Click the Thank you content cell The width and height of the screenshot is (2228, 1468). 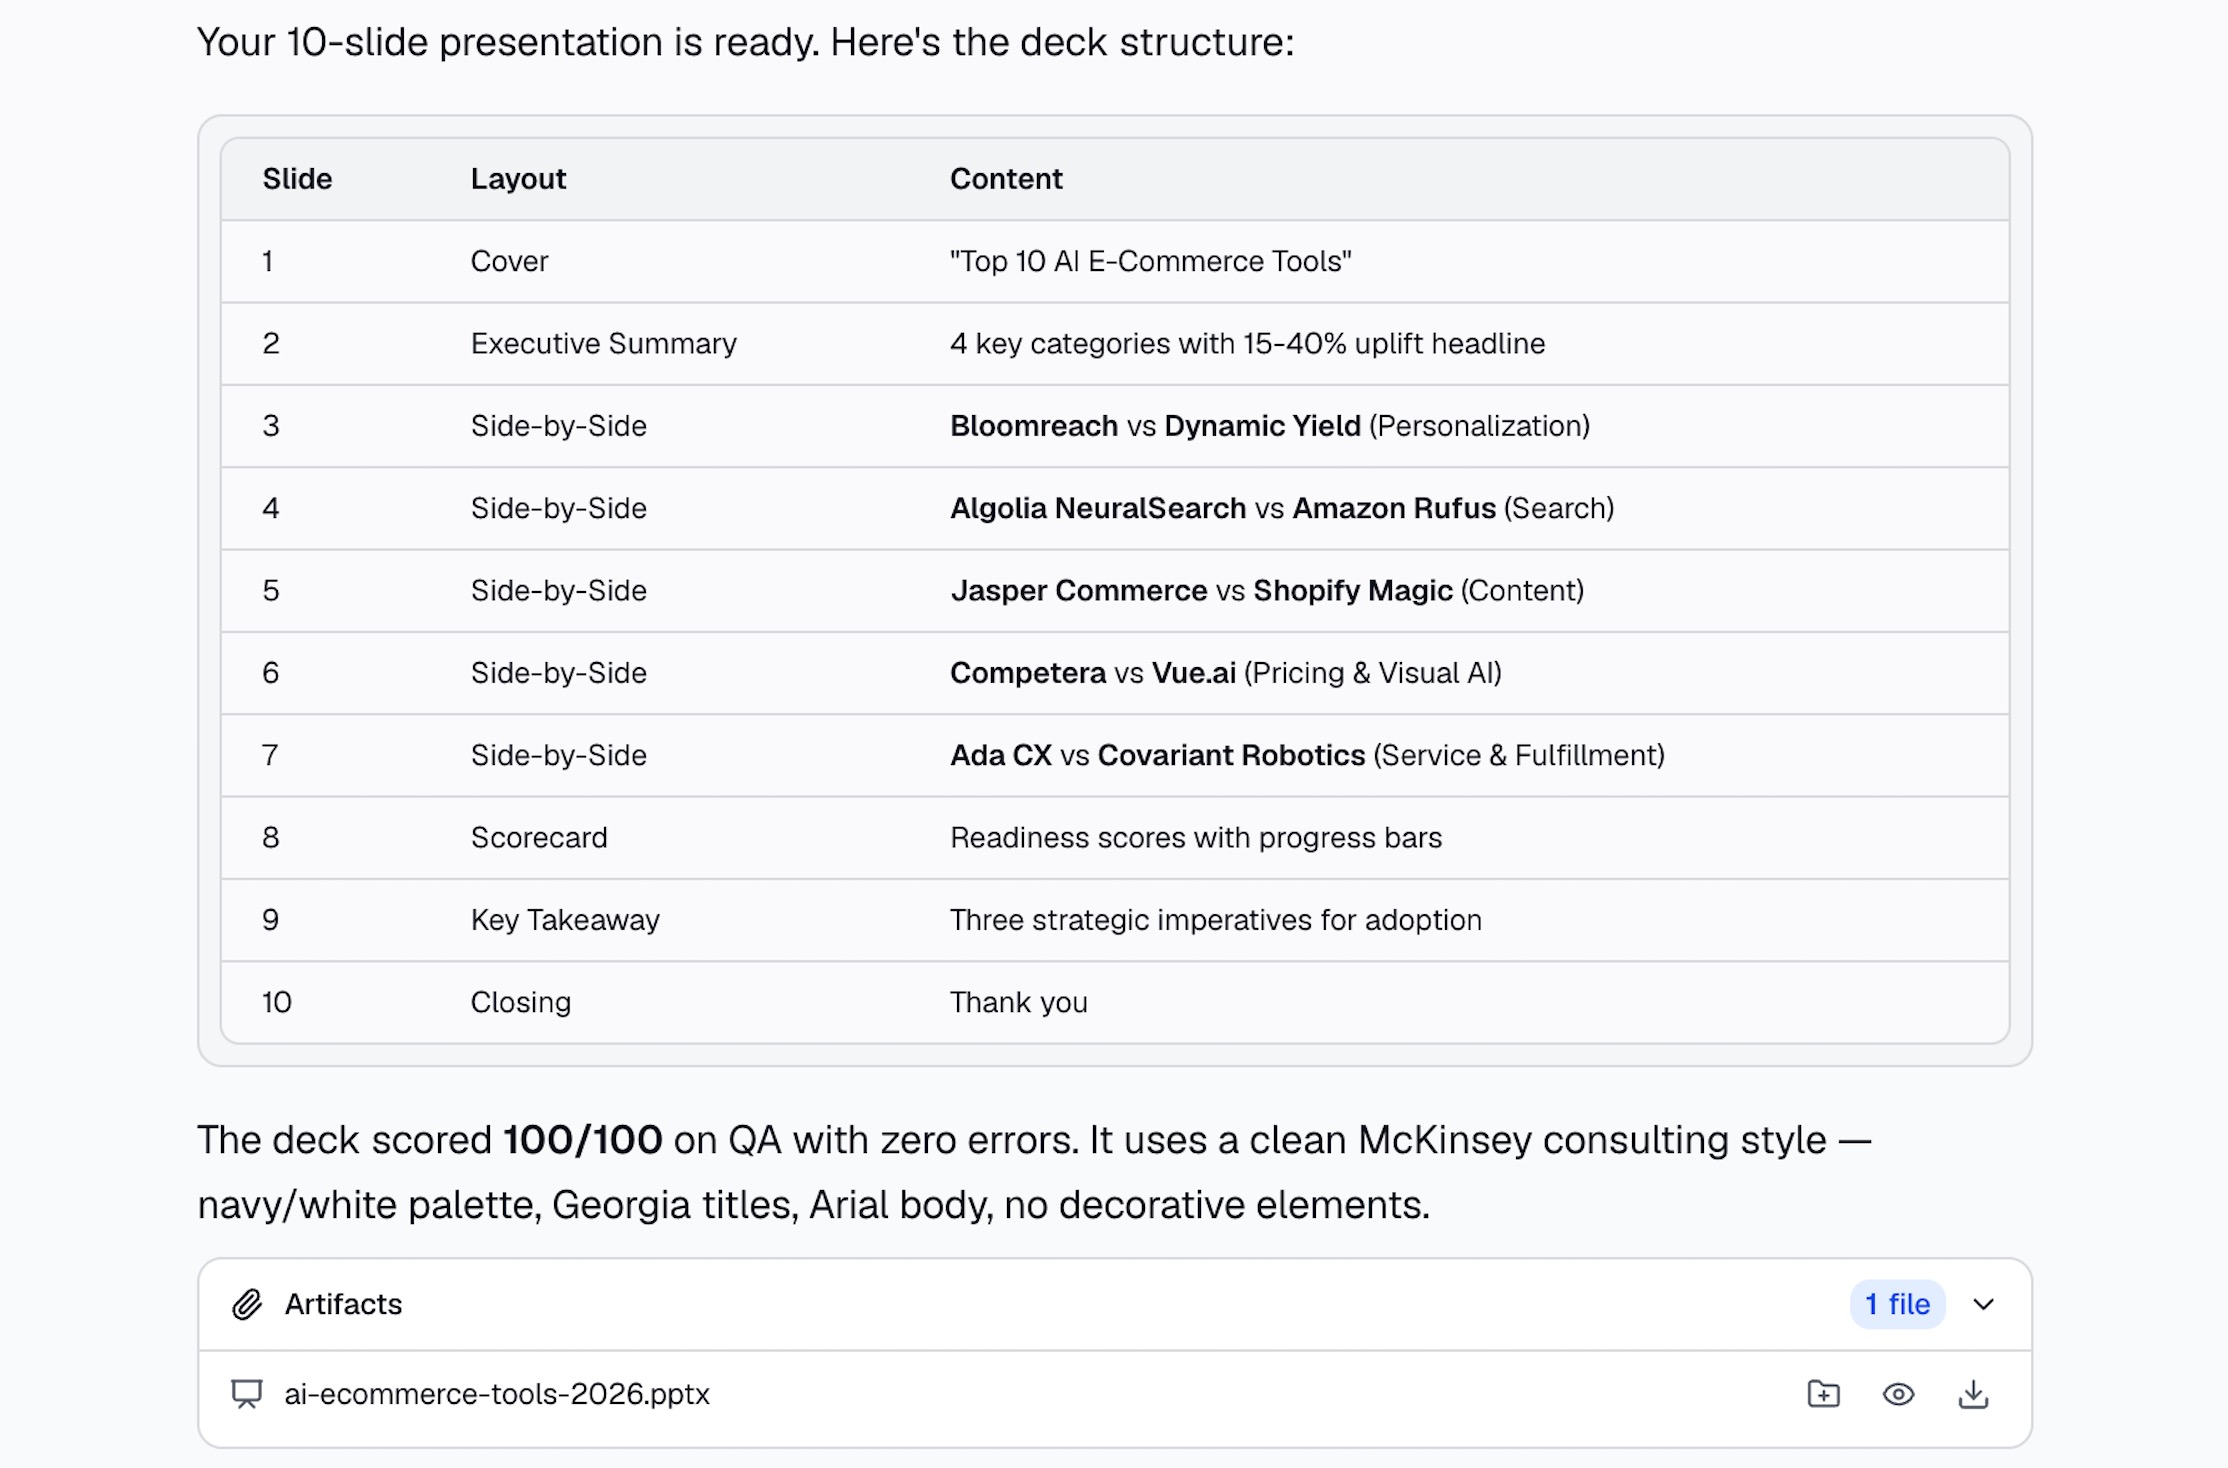pyautogui.click(x=1018, y=1002)
